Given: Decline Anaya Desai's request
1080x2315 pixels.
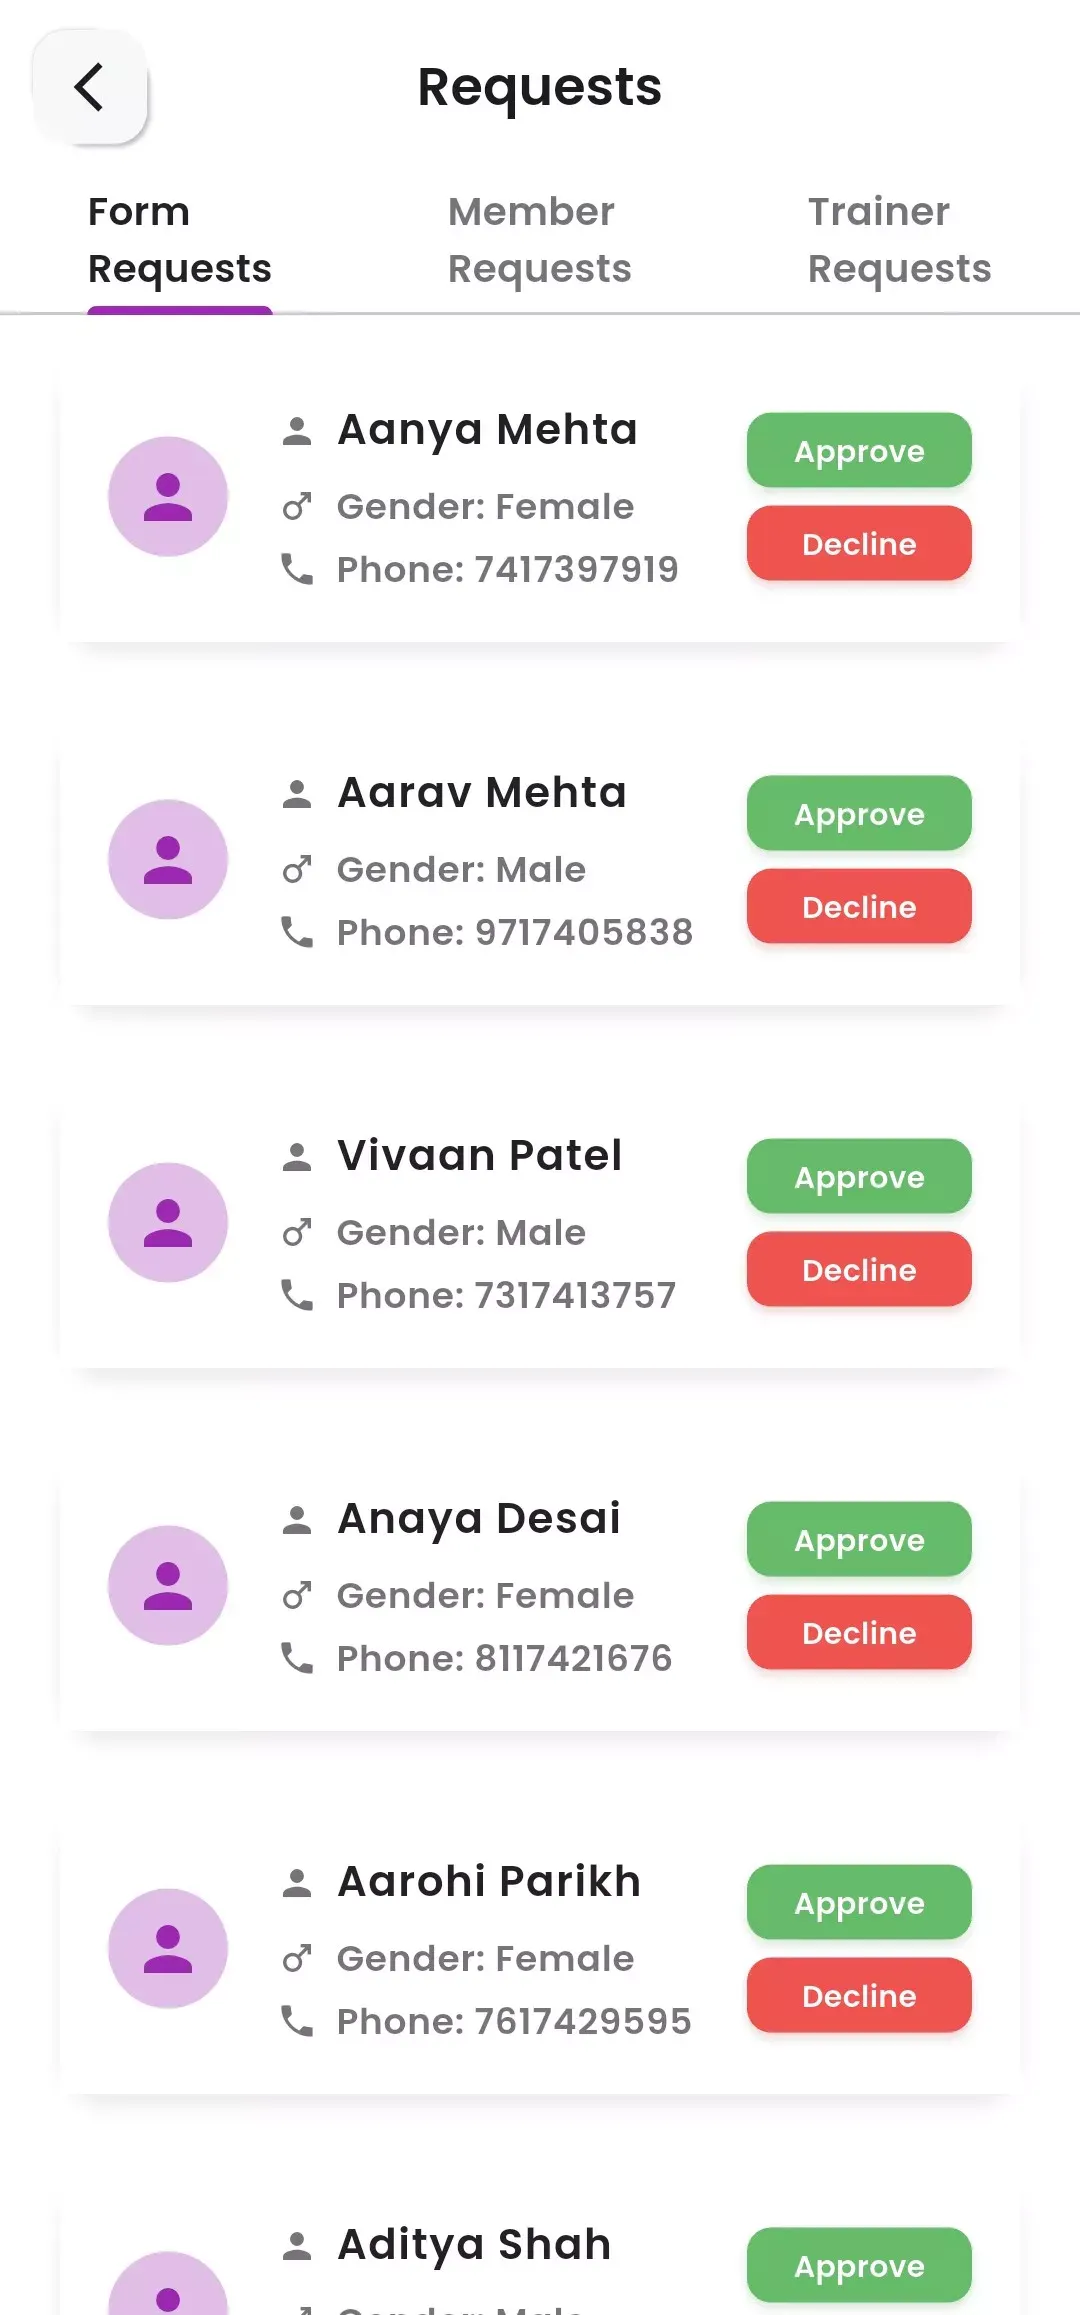Looking at the screenshot, I should pos(859,1633).
